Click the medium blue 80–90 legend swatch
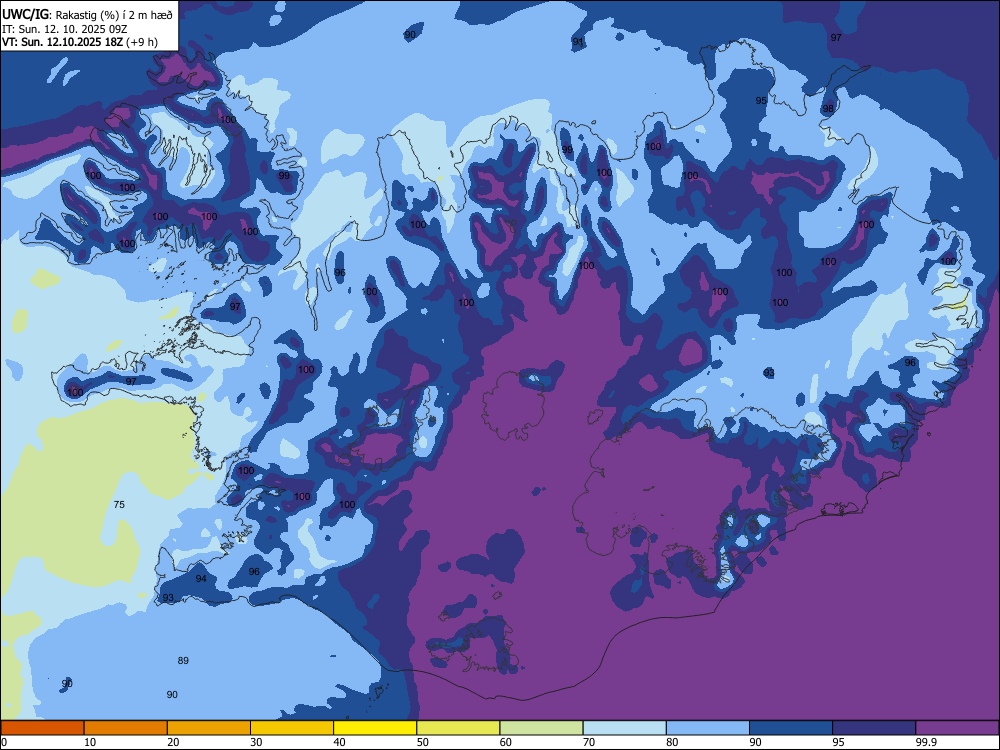1000x750 pixels. (708, 728)
